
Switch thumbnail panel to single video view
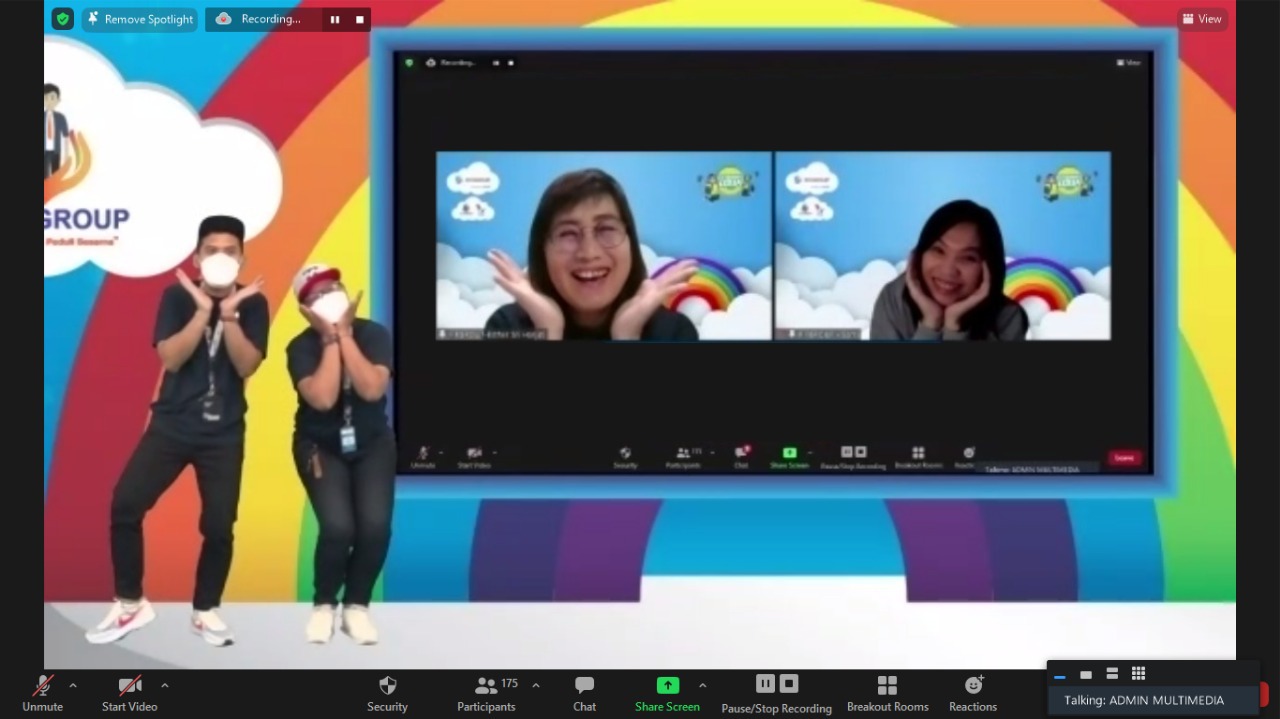[x=1086, y=674]
